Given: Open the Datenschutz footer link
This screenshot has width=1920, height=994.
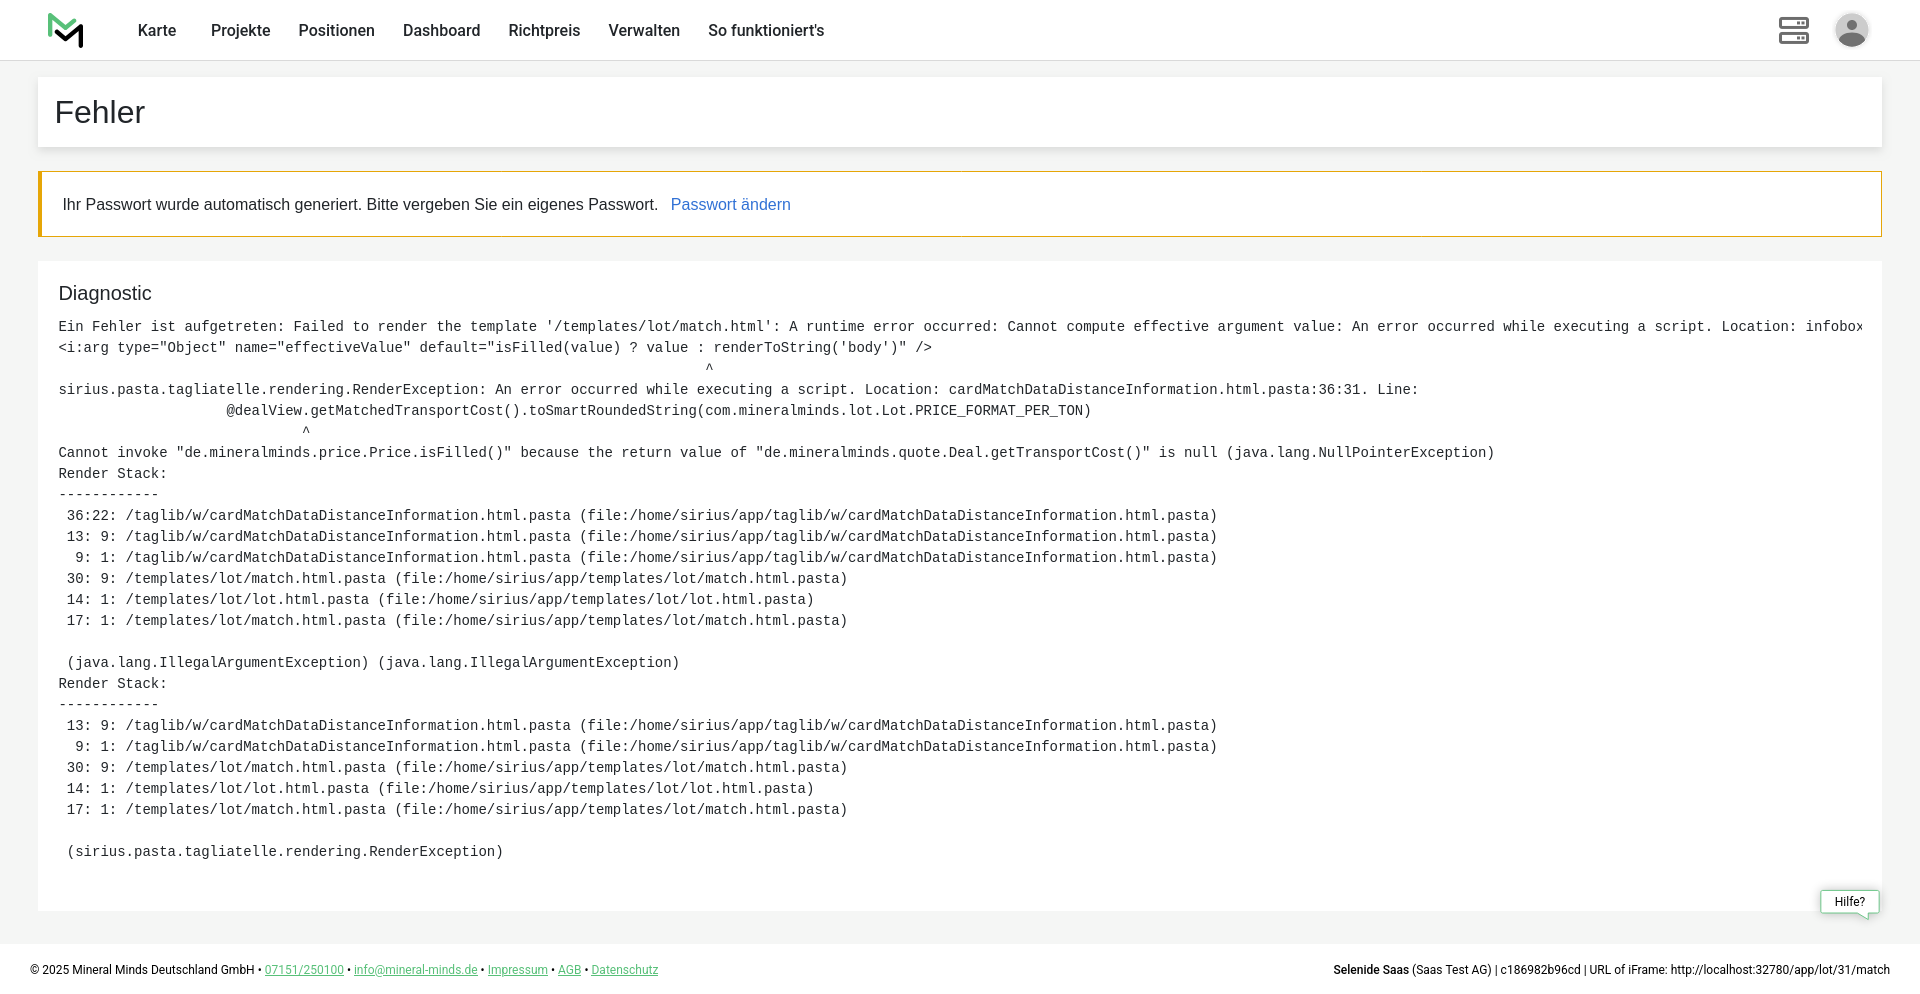Looking at the screenshot, I should coord(624,970).
